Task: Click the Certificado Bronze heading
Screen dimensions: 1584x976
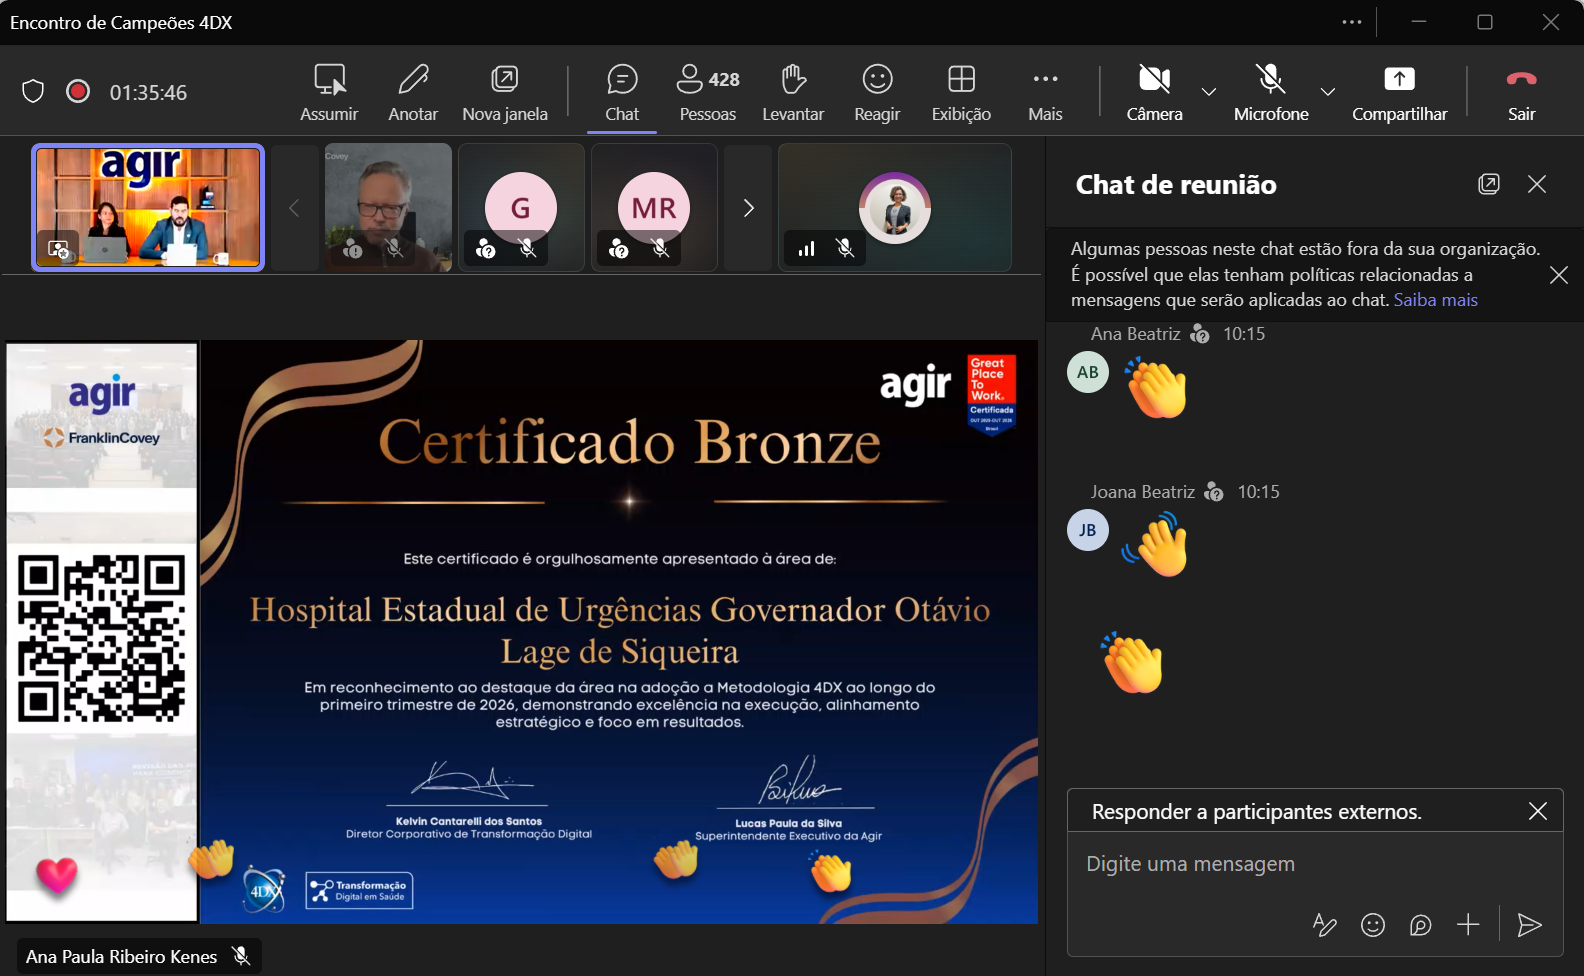Action: pos(630,442)
